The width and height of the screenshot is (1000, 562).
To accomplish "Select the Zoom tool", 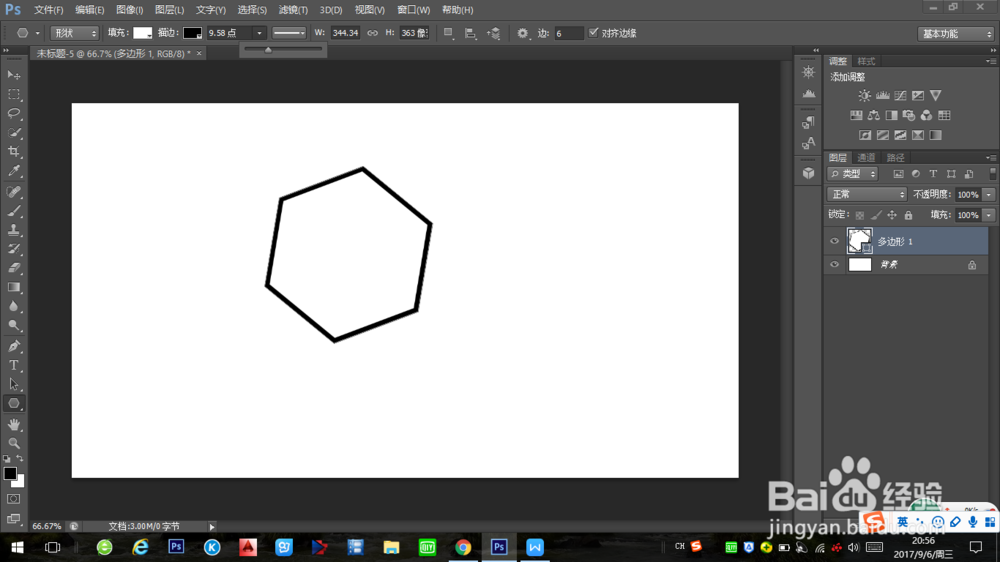I will click(x=14, y=443).
